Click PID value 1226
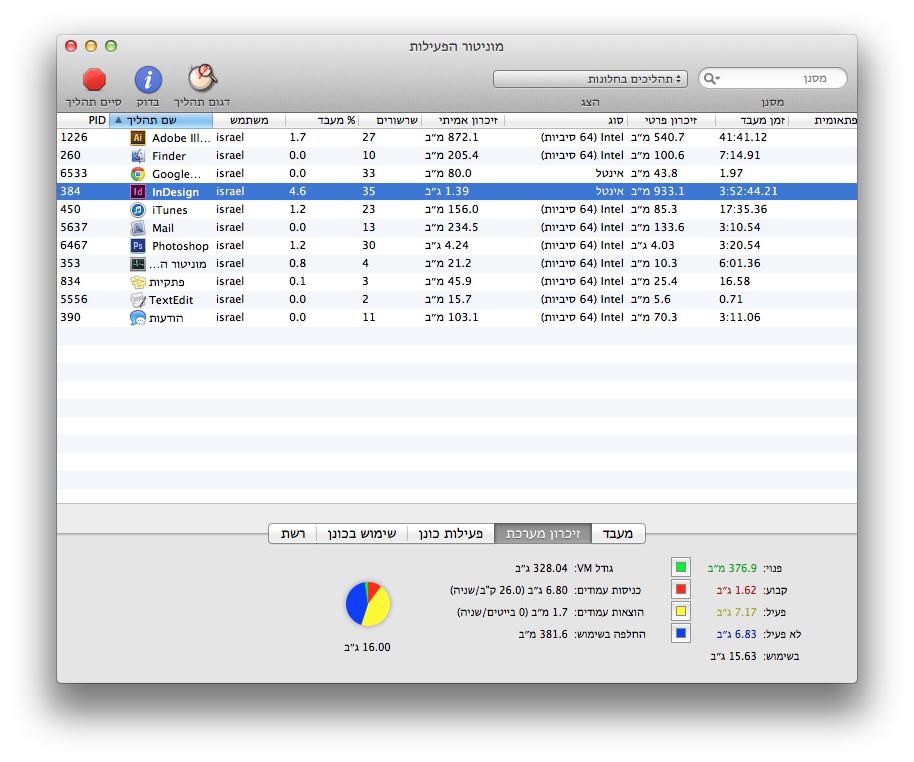The image size is (914, 762). [74, 137]
